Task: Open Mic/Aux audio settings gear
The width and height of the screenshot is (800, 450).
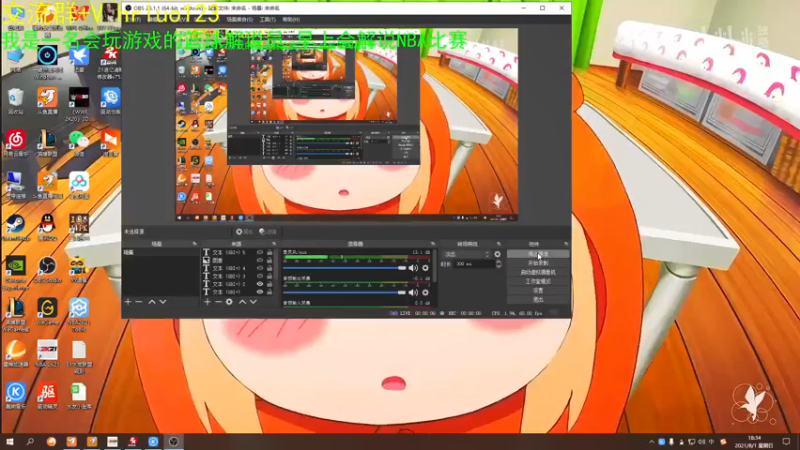Action: coord(425,268)
